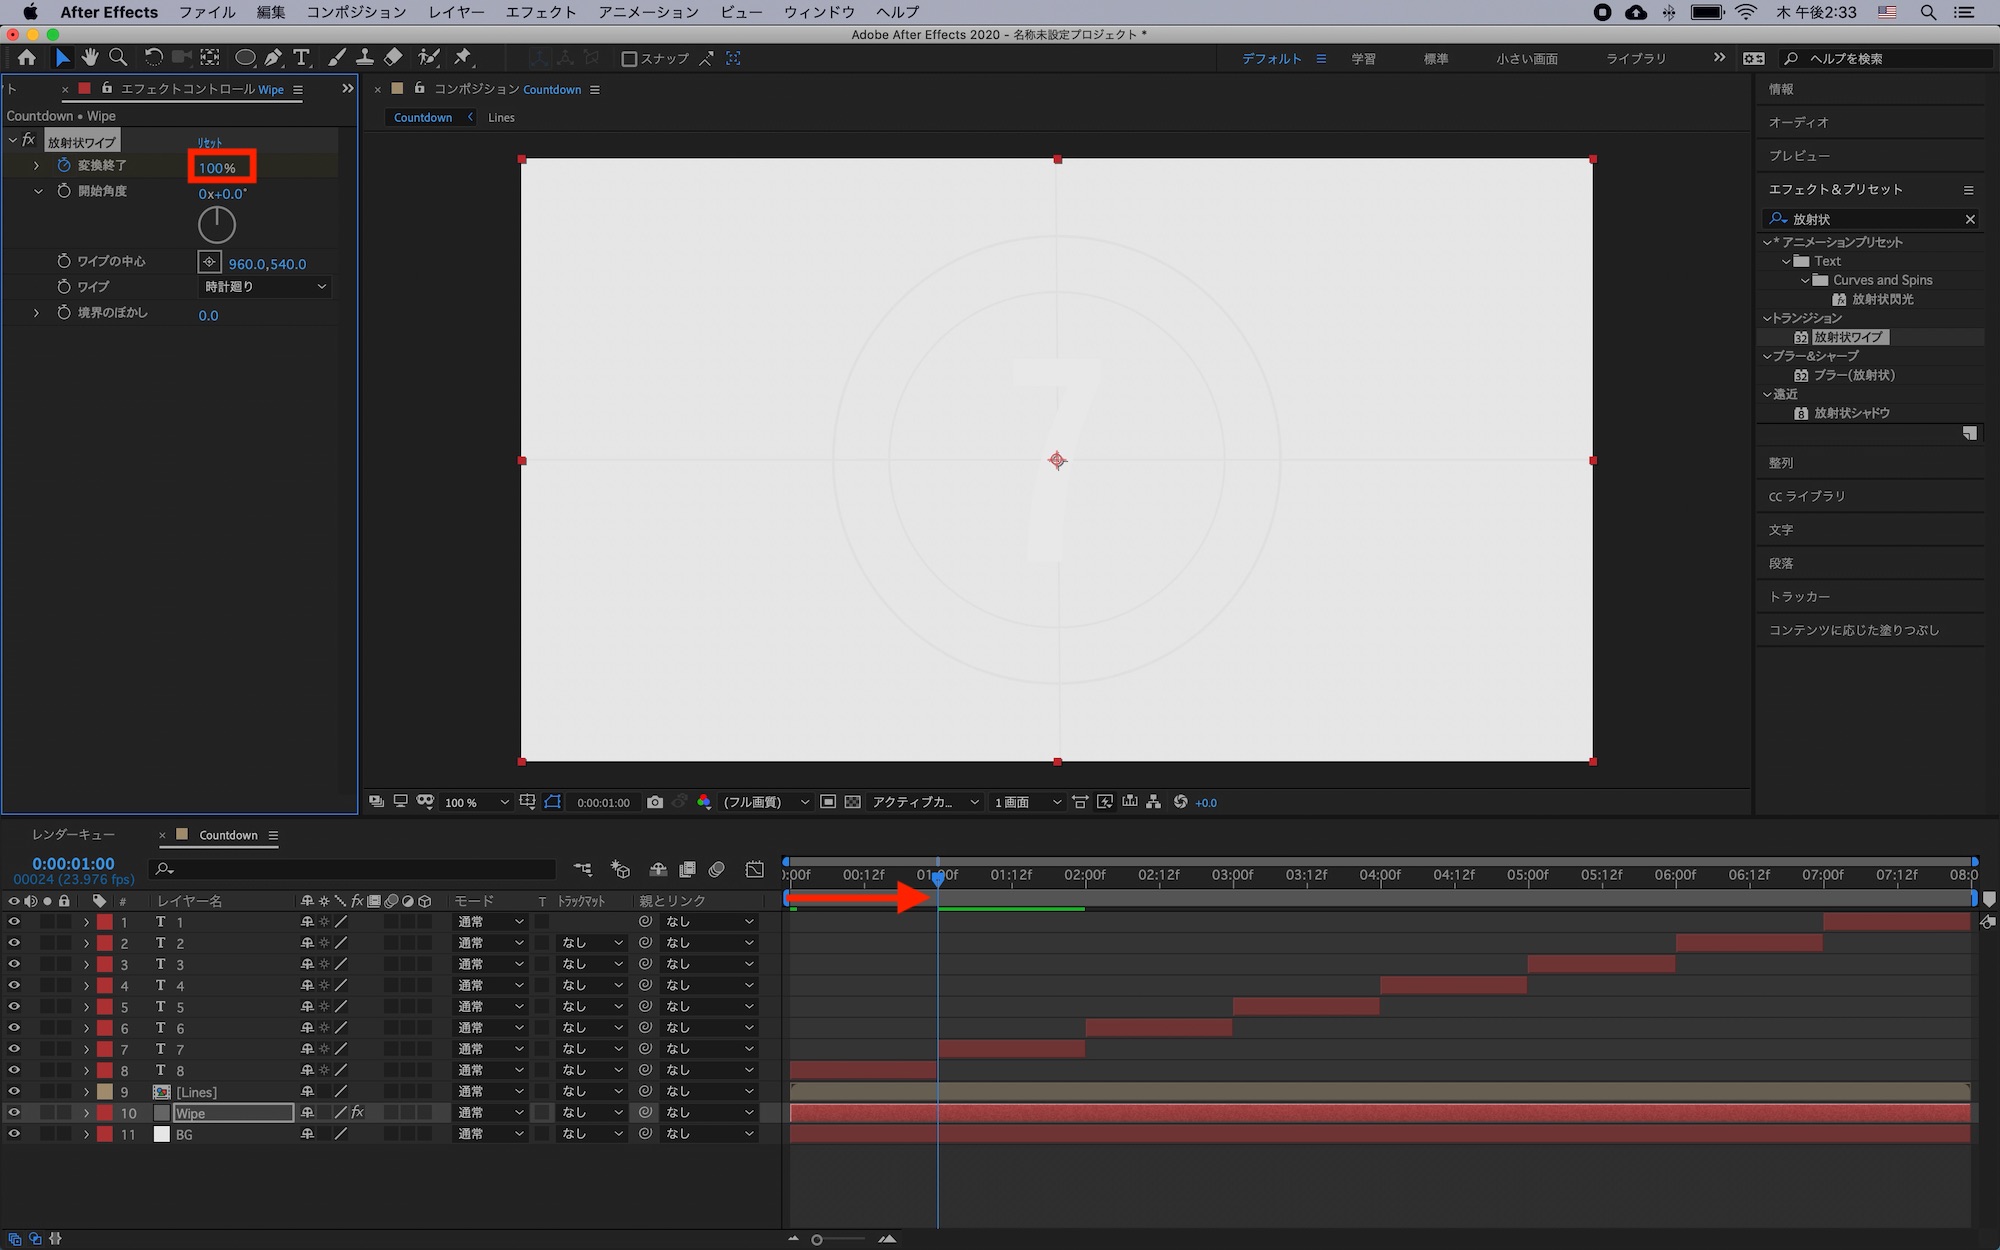Image resolution: width=2000 pixels, height=1250 pixels.
Task: Open the viewer 100 % zoom dropdown
Action: click(476, 802)
